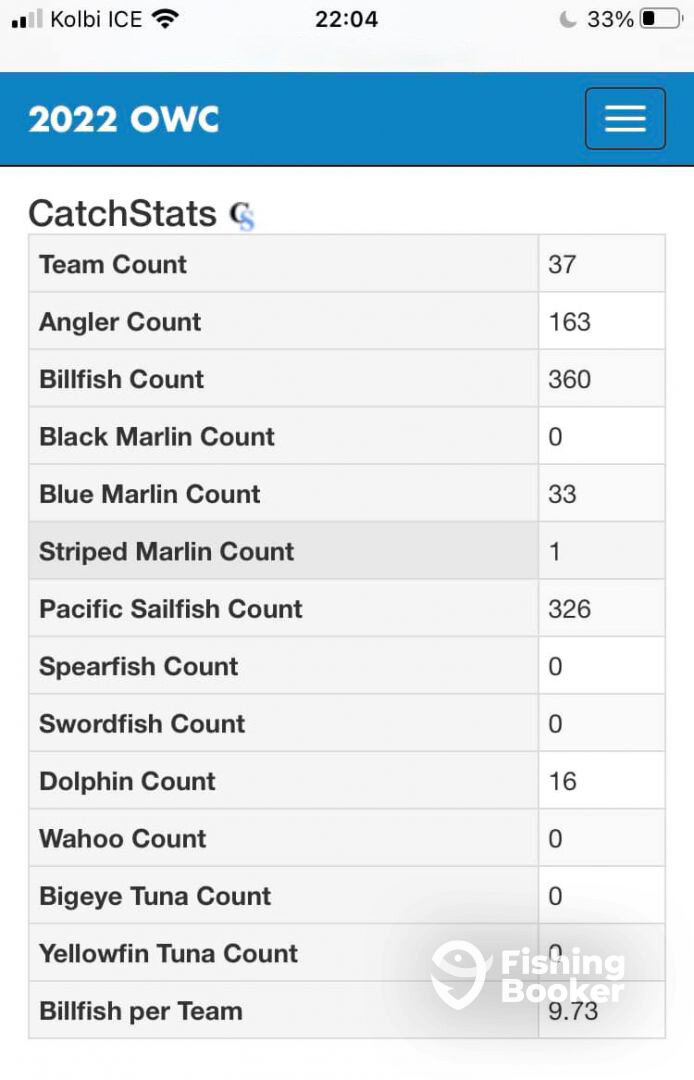Tap the Billfish Count value 360
Screen dimensions: 694x1080
570,379
